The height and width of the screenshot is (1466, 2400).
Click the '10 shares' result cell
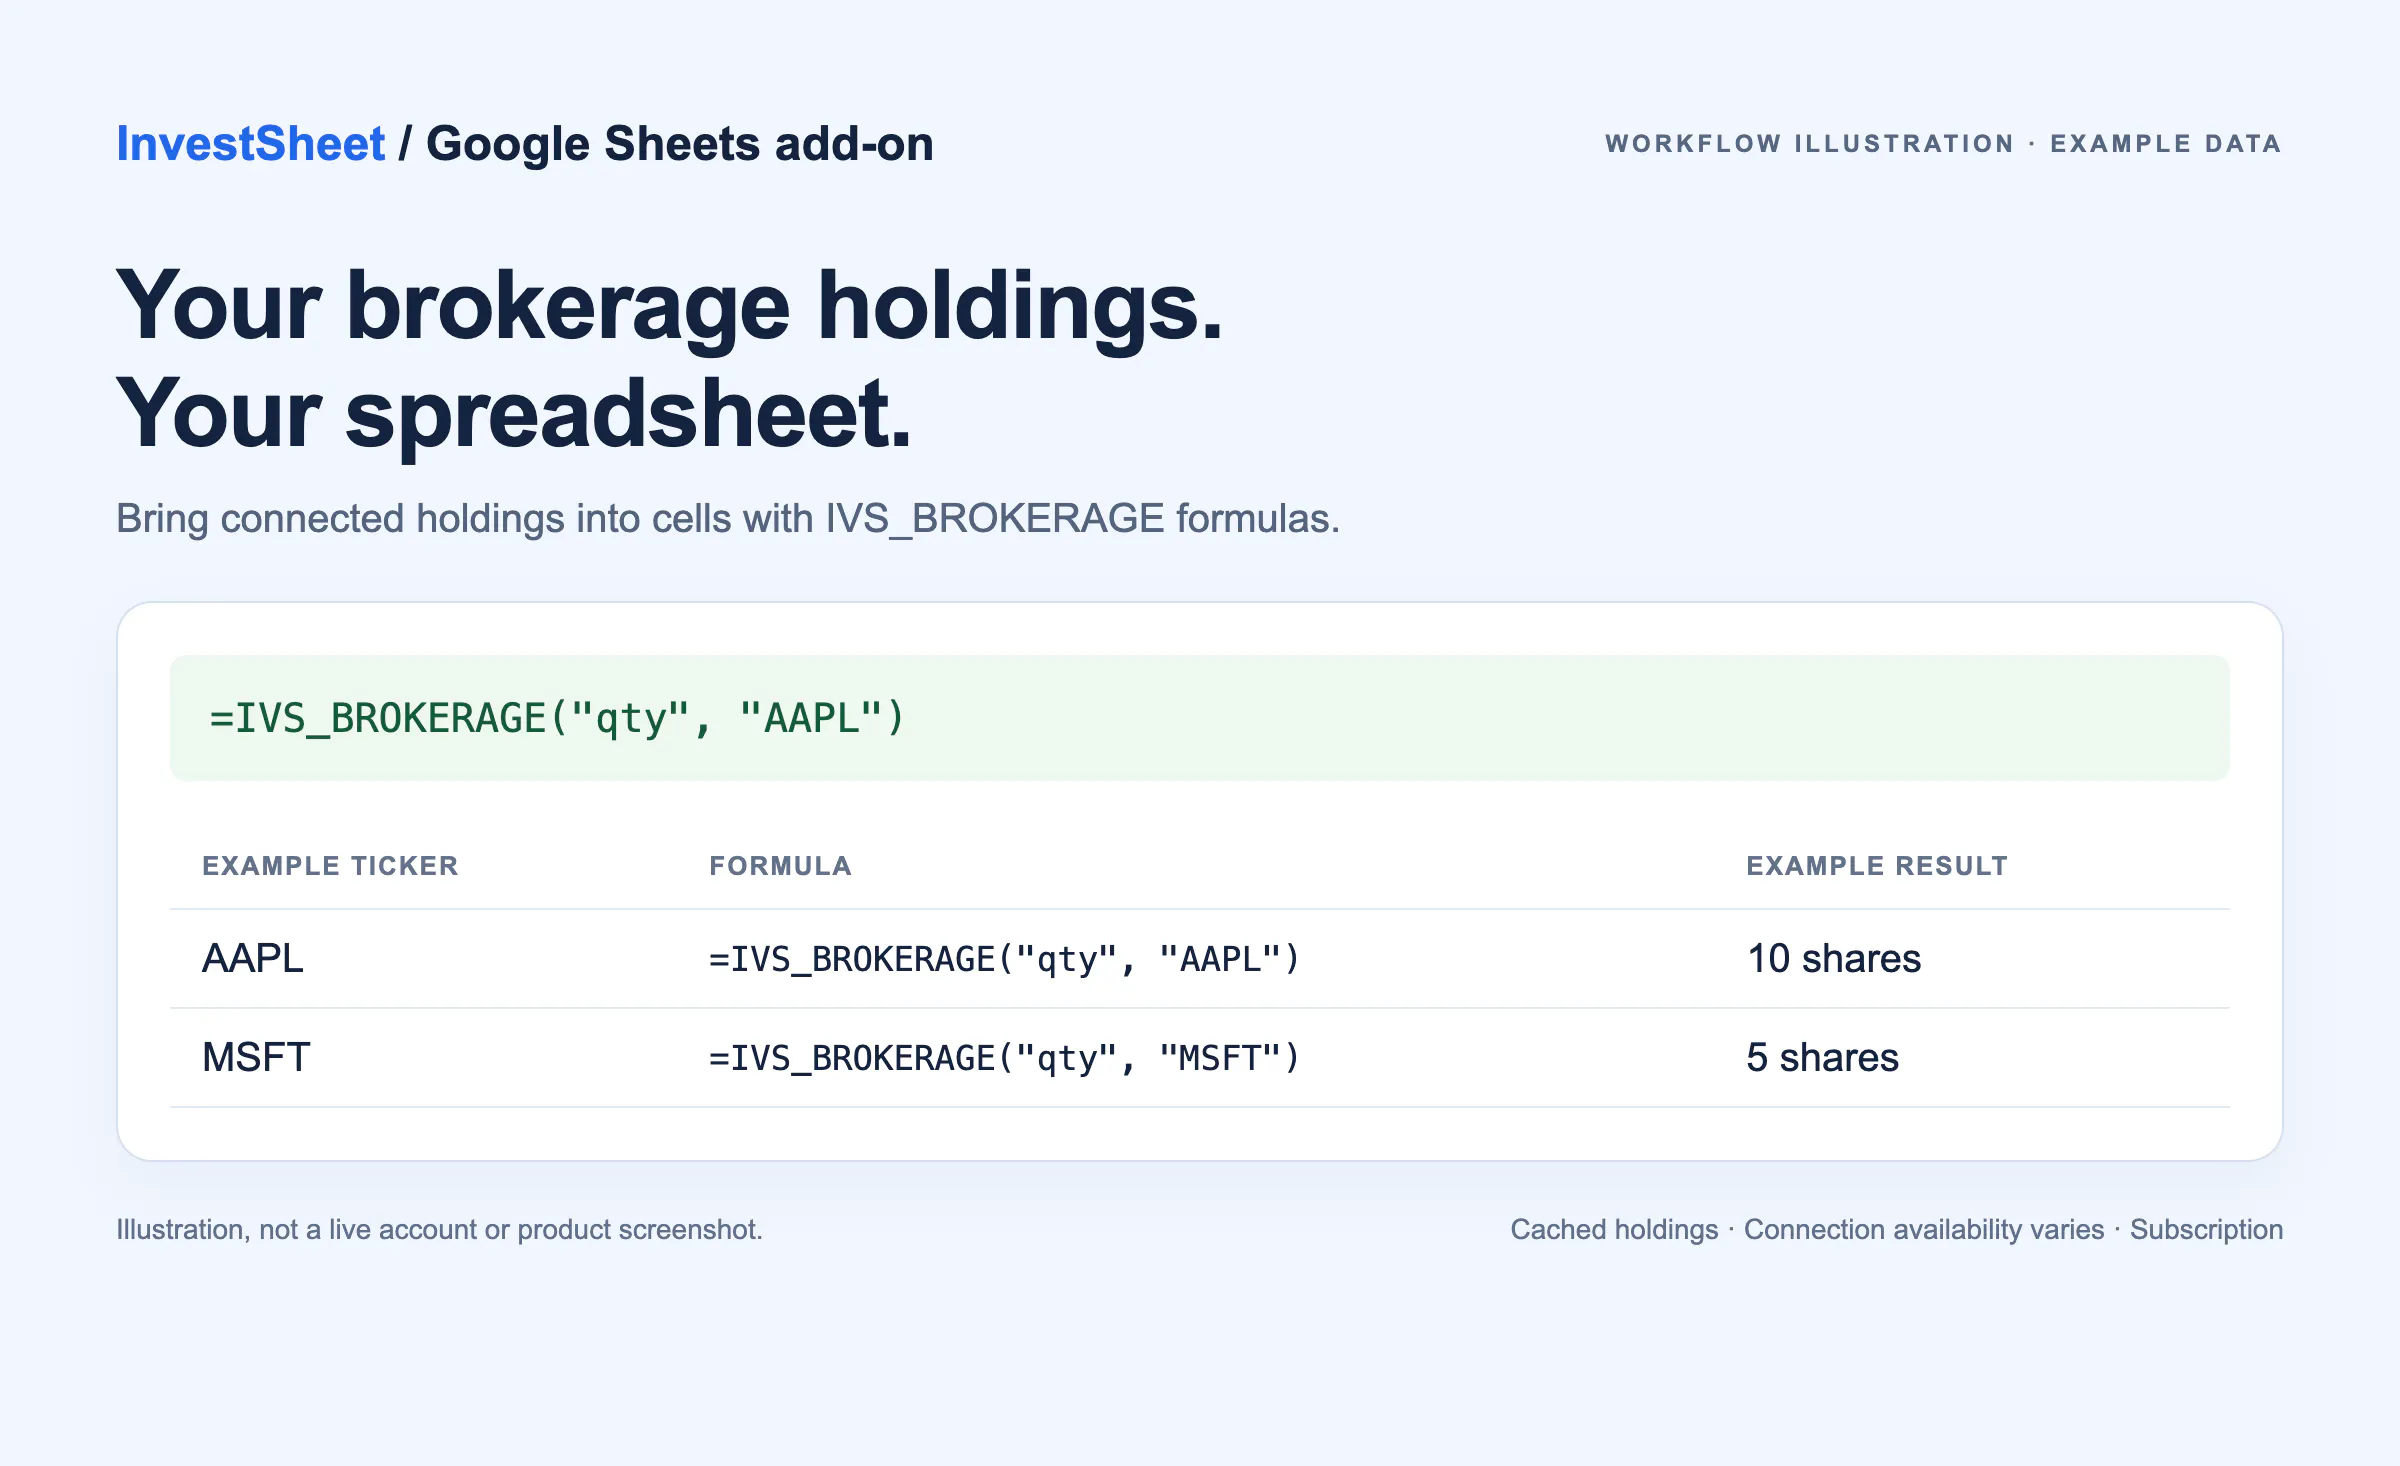pyautogui.click(x=1834, y=958)
